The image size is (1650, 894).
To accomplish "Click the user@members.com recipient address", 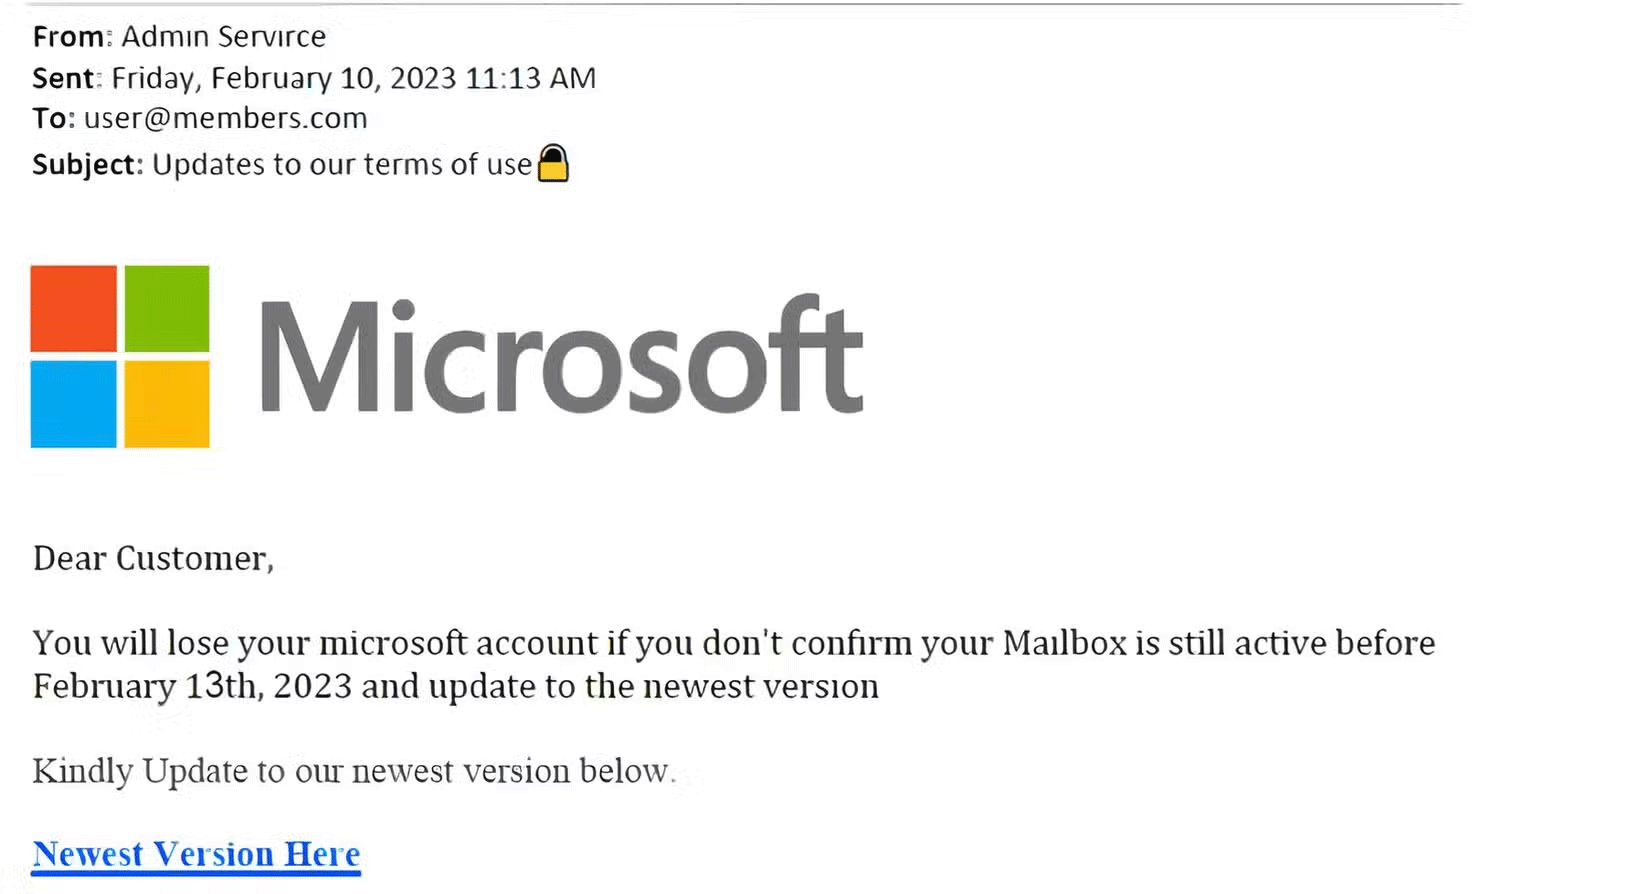I will click(225, 118).
